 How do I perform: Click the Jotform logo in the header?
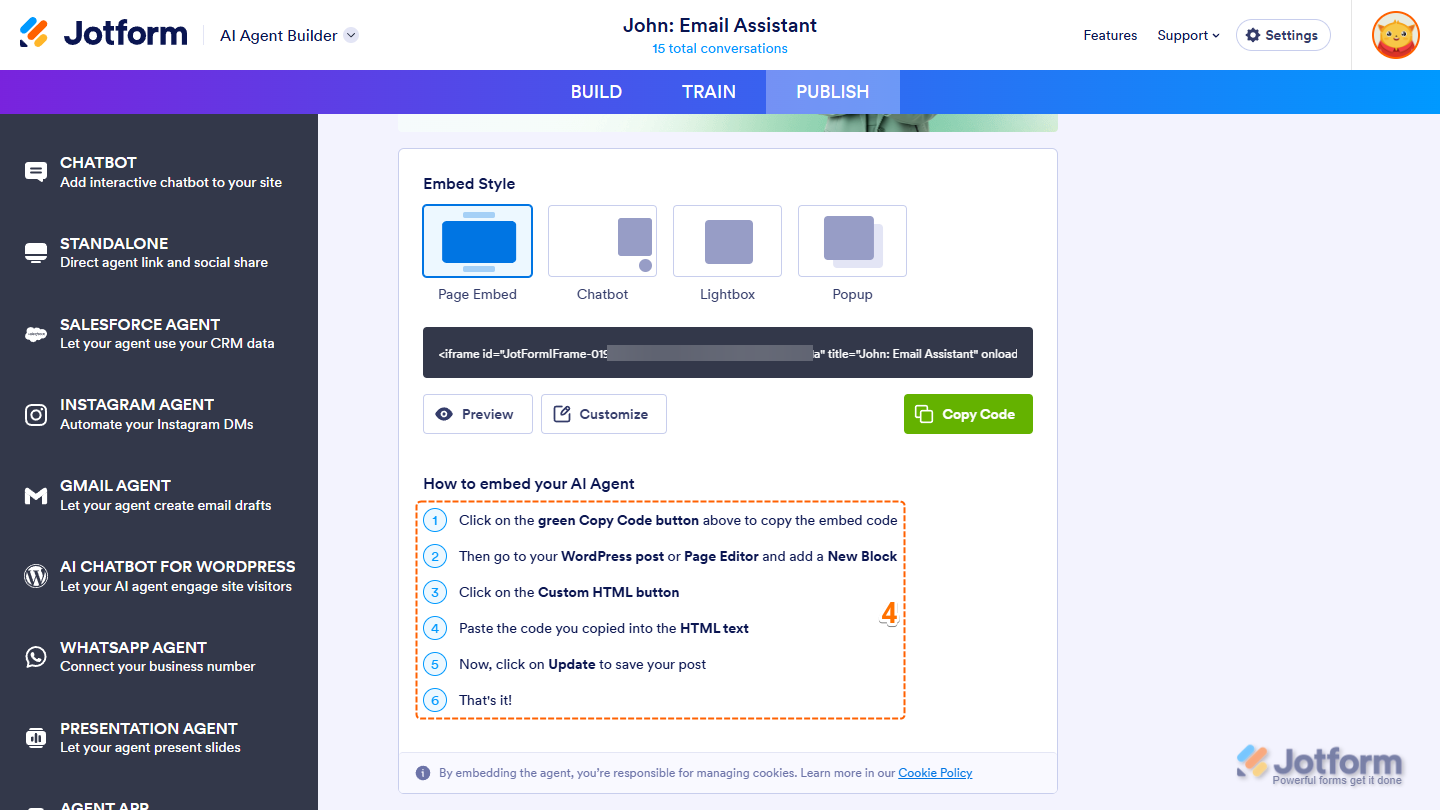103,32
